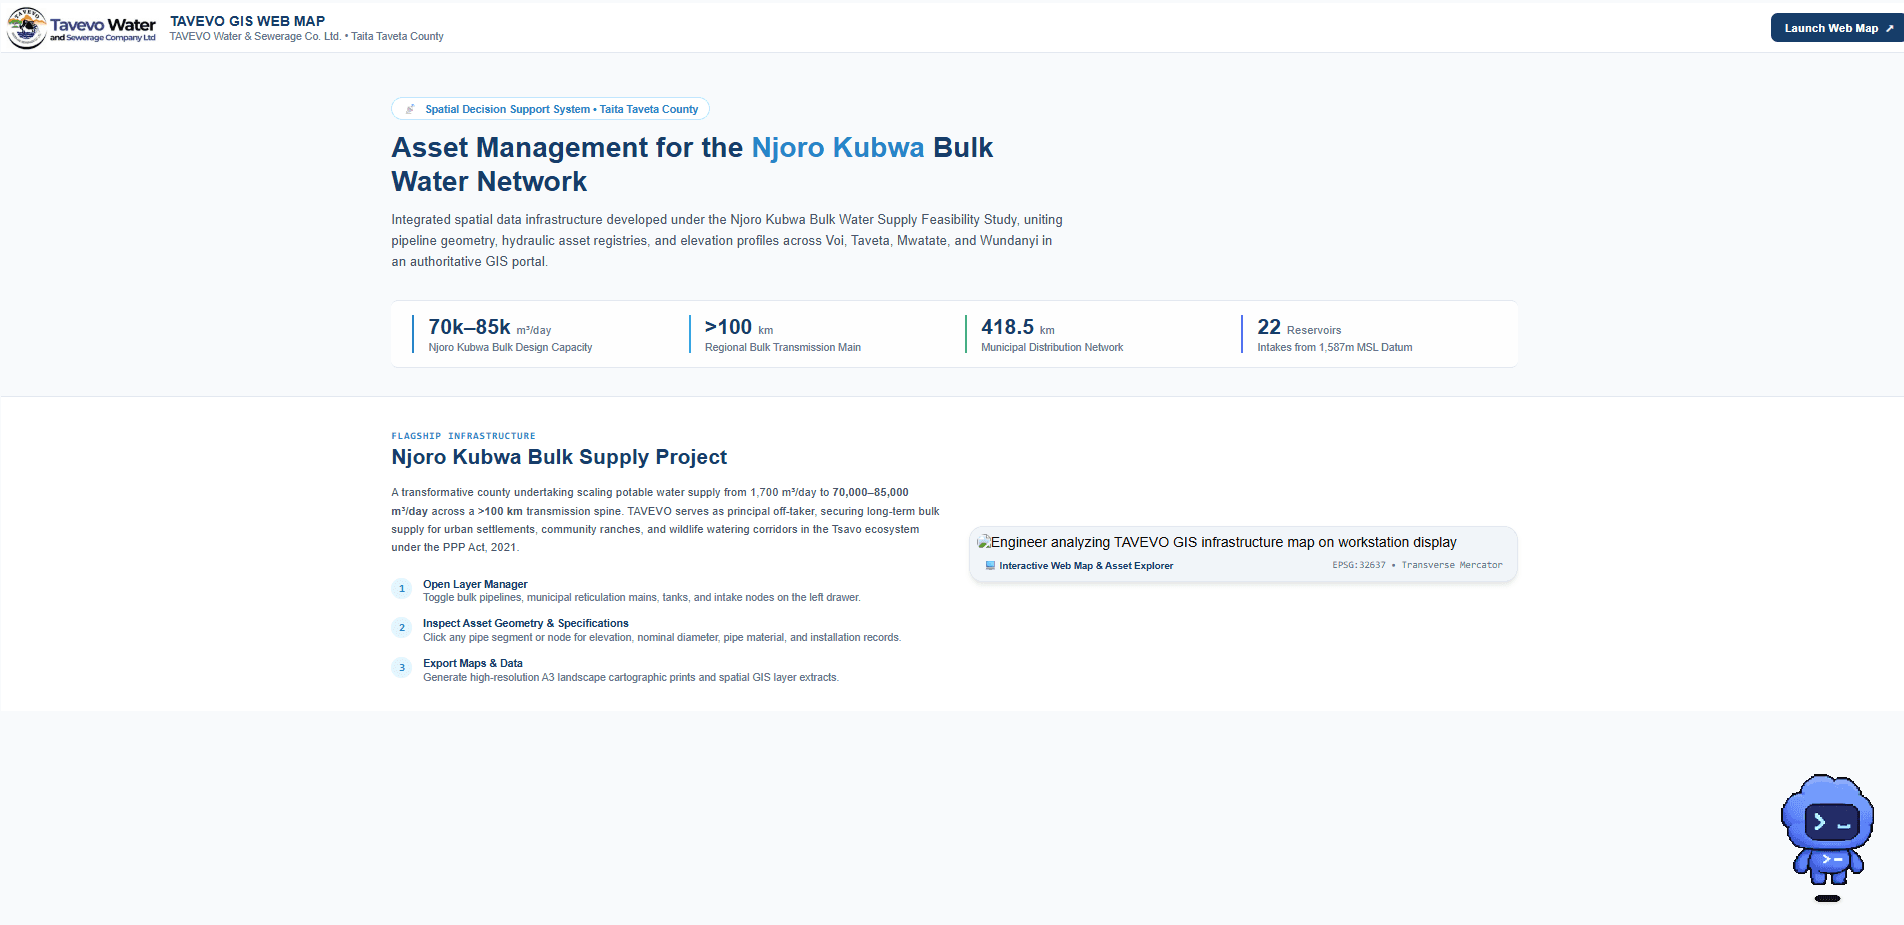Click the Export Maps & Data heading
Screen dimensions: 1904x925
coord(473,663)
